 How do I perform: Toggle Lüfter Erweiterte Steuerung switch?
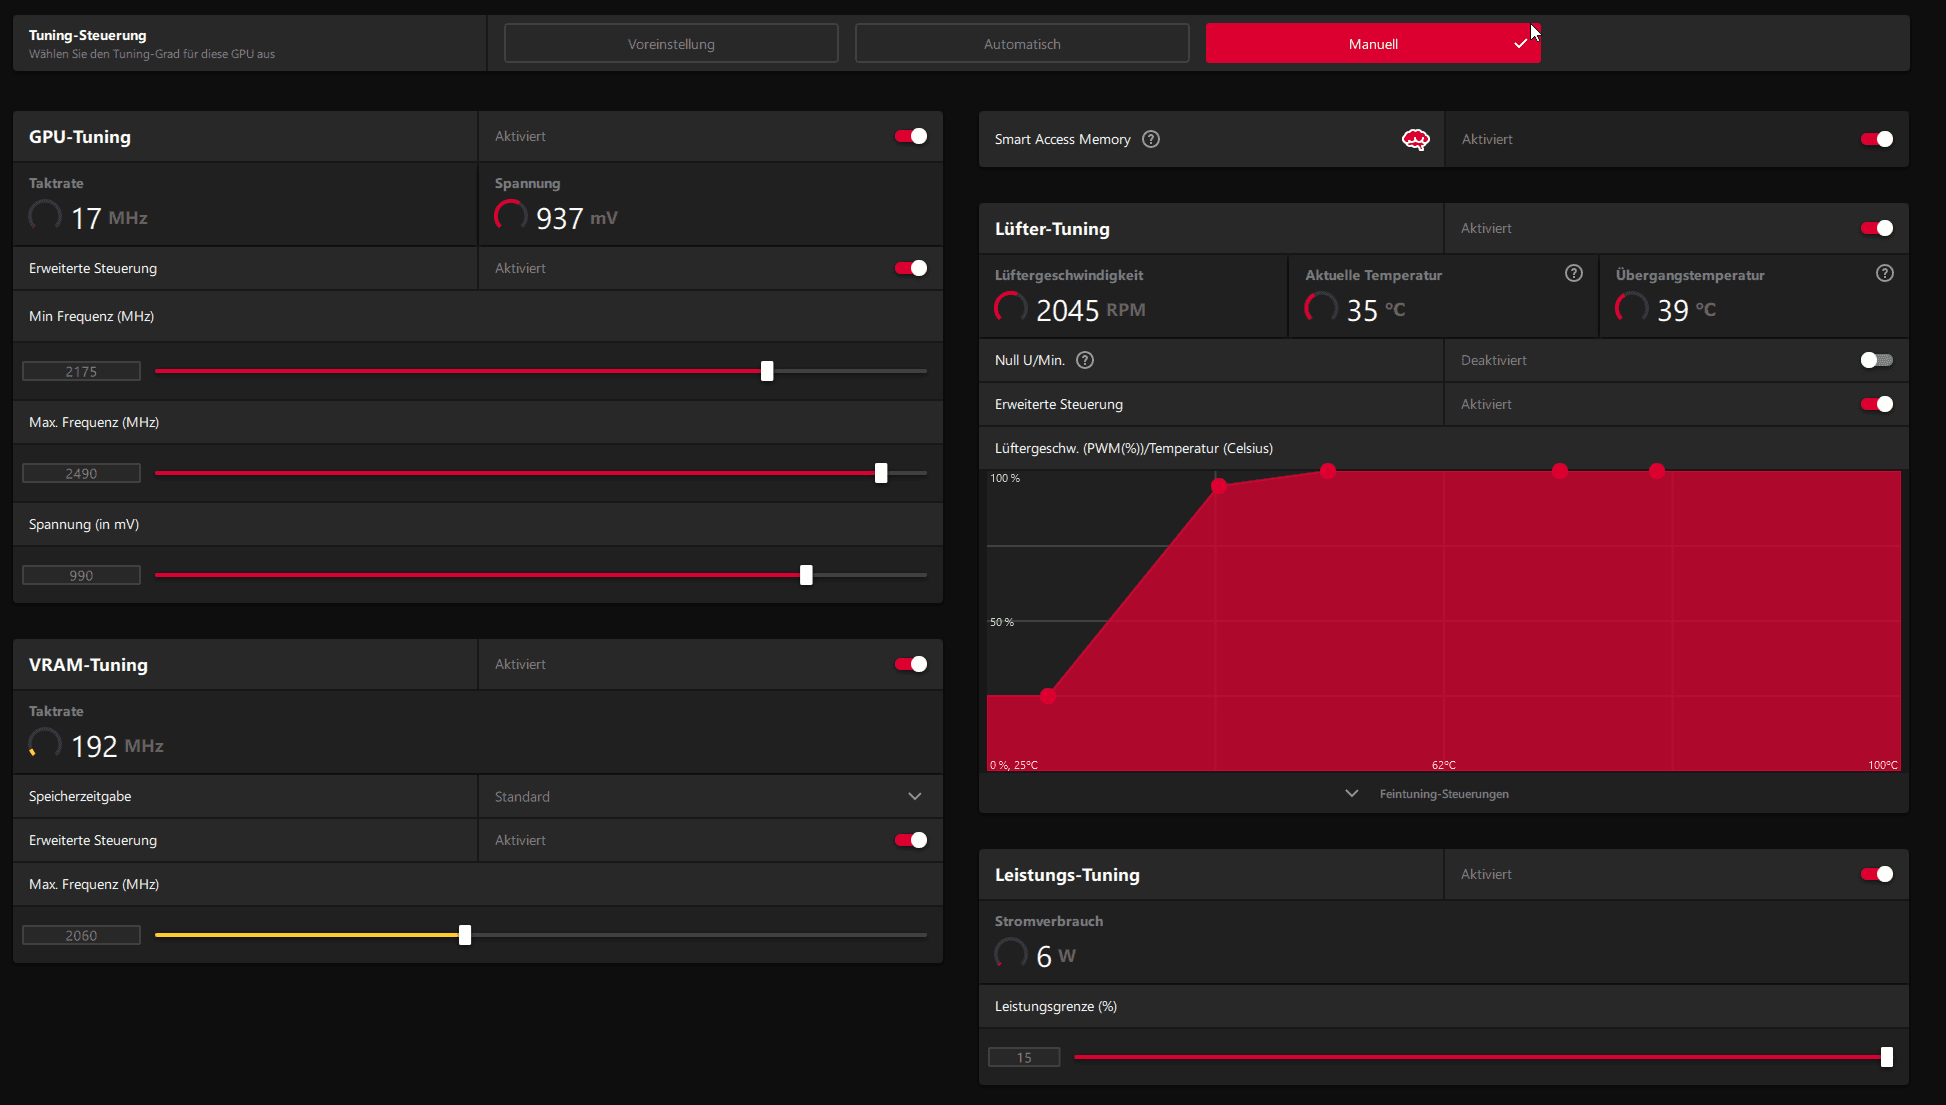(x=1877, y=404)
